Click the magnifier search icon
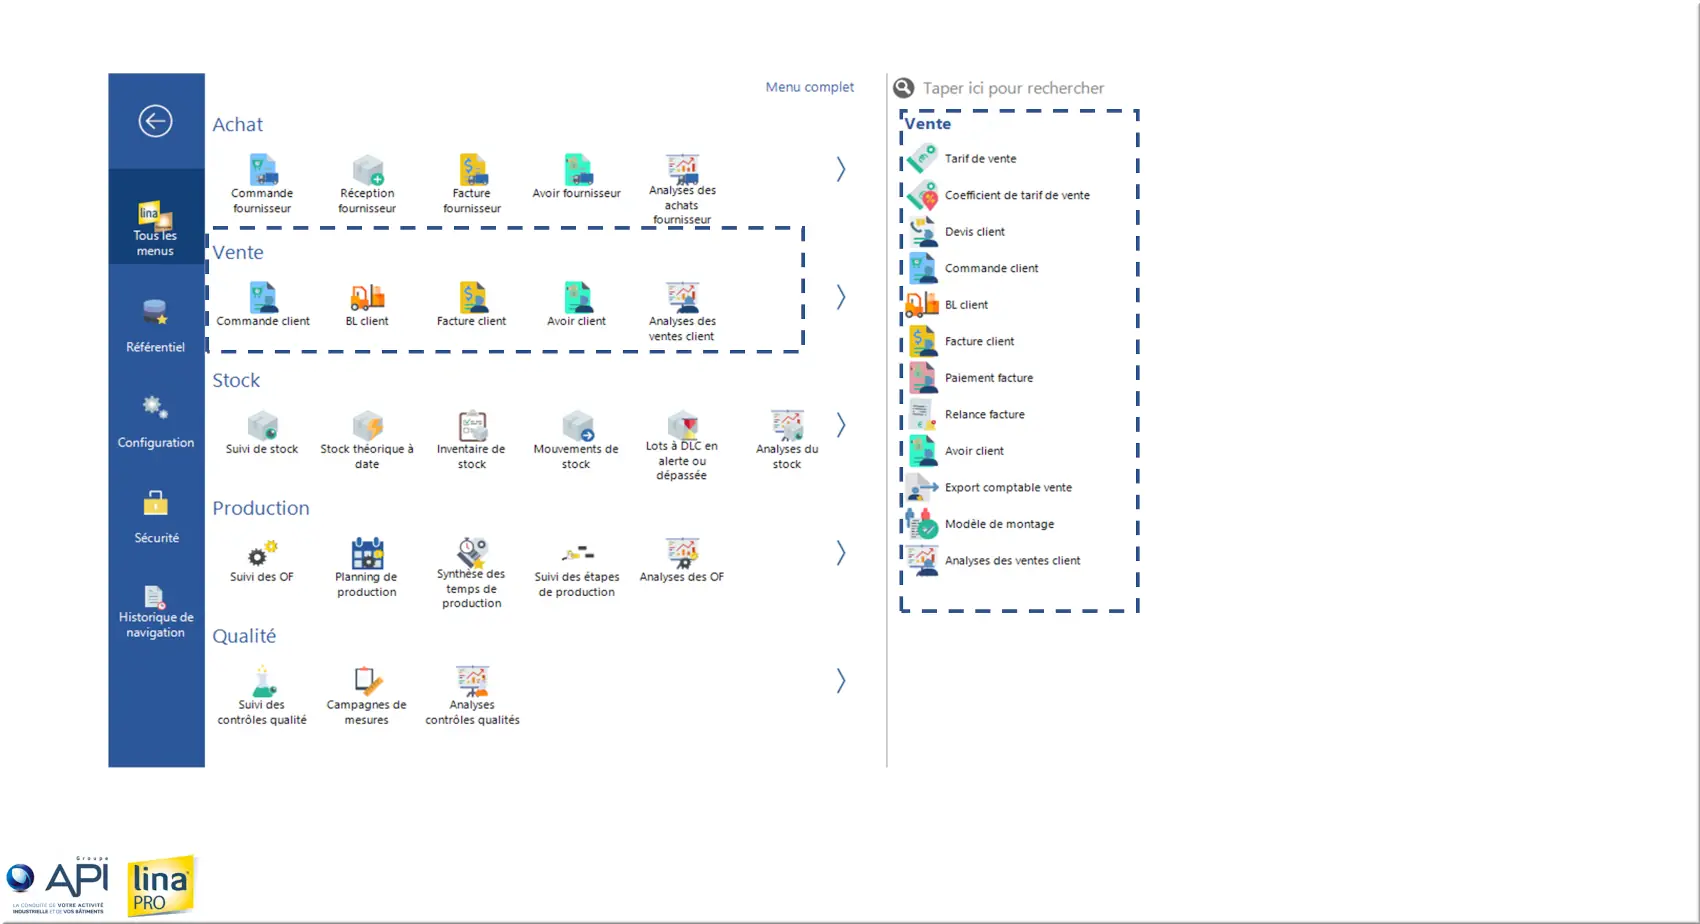 click(x=904, y=88)
